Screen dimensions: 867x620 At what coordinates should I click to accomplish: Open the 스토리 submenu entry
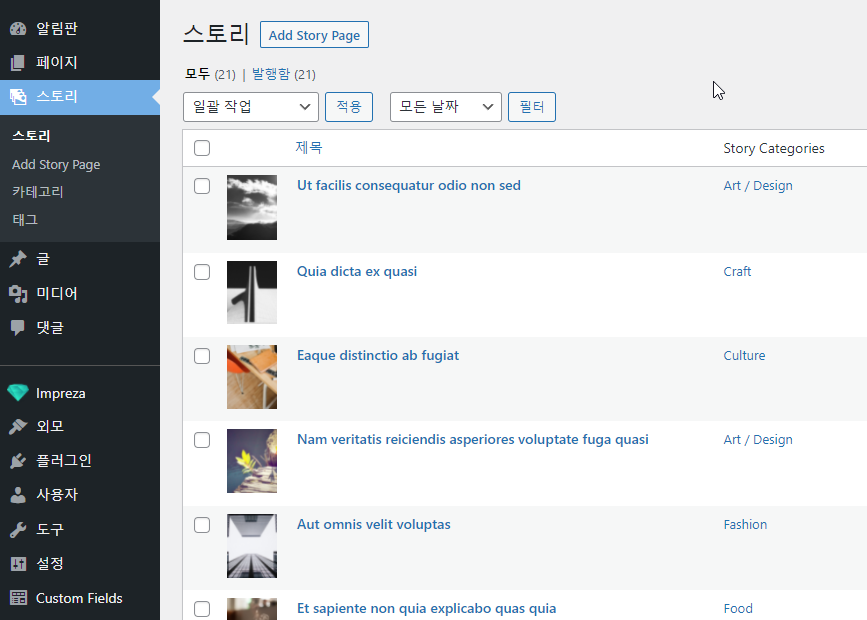point(32,136)
